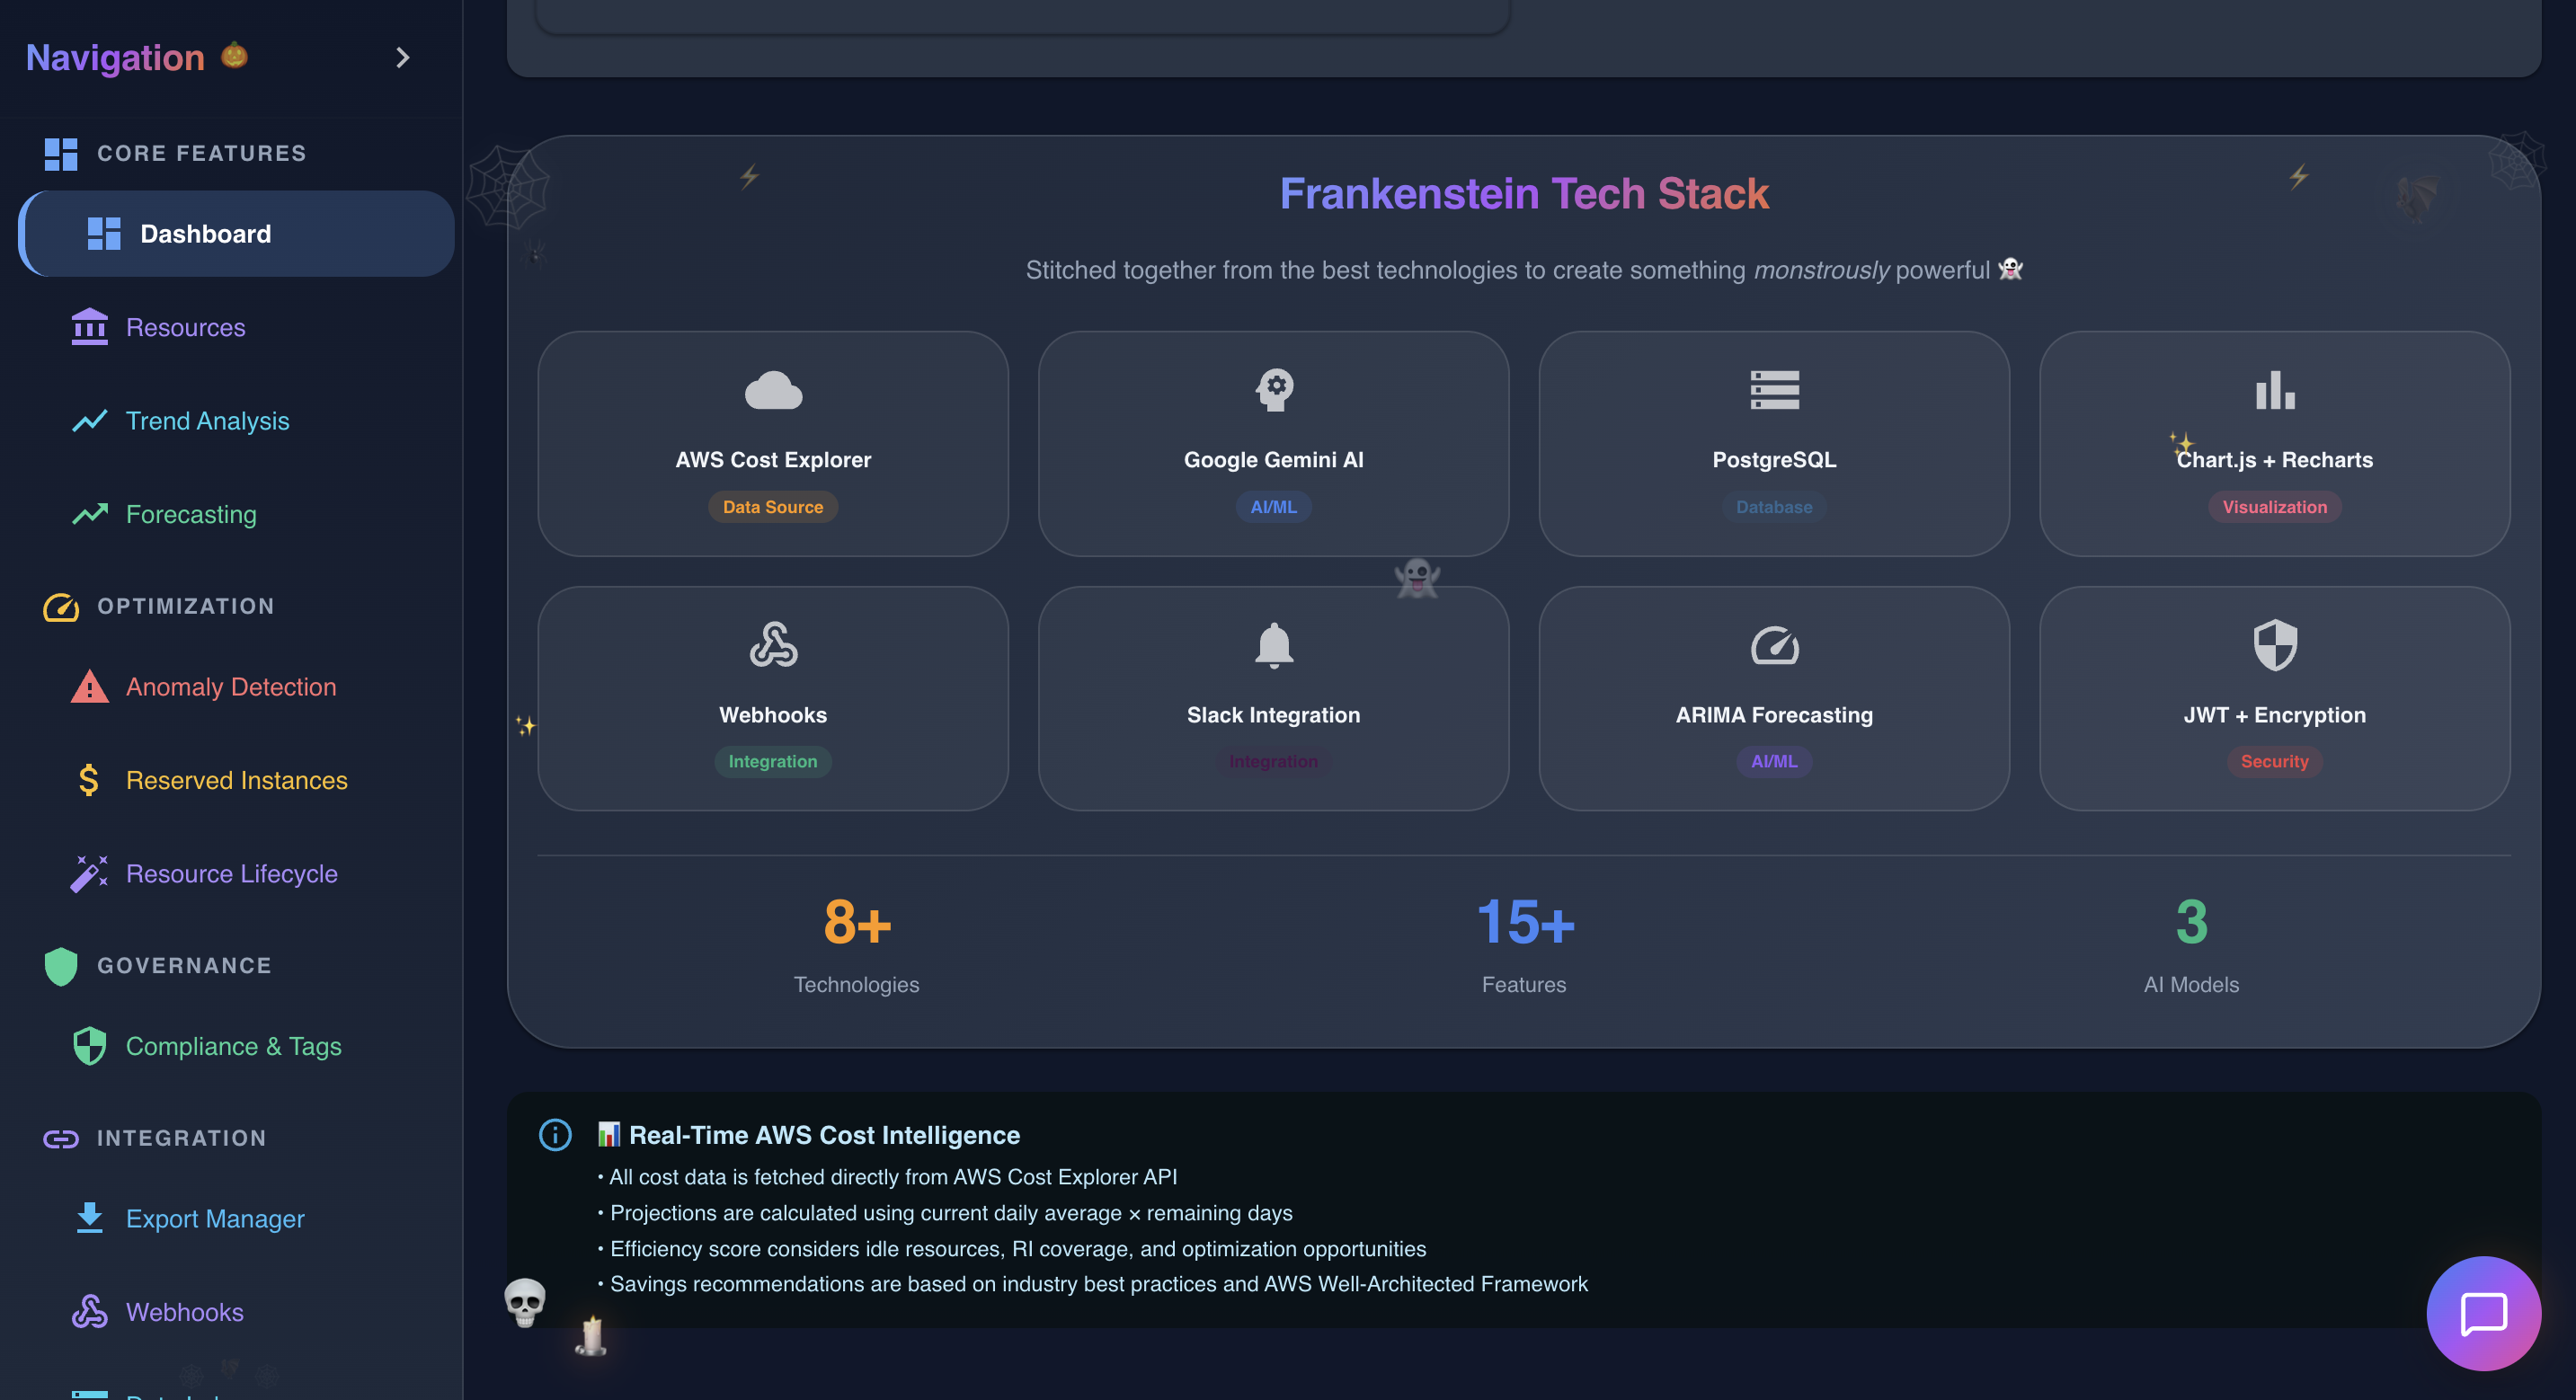The image size is (2576, 1400).
Task: Click the Webhooks card icon
Action: (x=773, y=645)
